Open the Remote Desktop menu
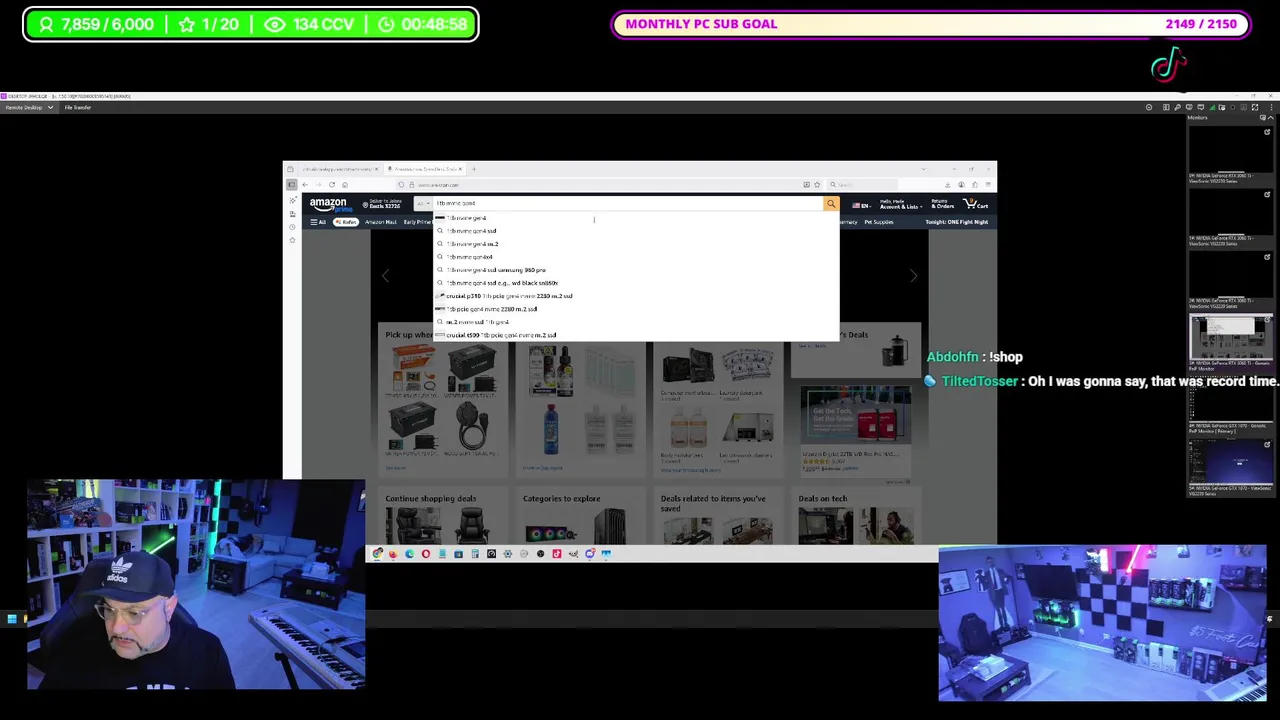The image size is (1280, 720). point(28,107)
